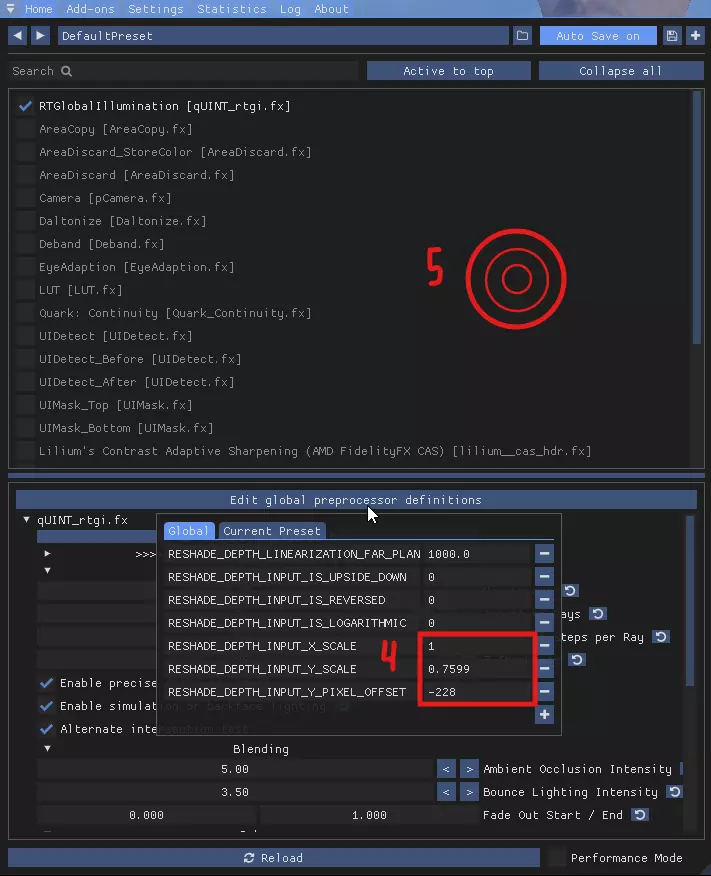Expand the collapsed >>> subsection arrow
Image resolution: width=711 pixels, height=876 pixels.
pos(47,553)
